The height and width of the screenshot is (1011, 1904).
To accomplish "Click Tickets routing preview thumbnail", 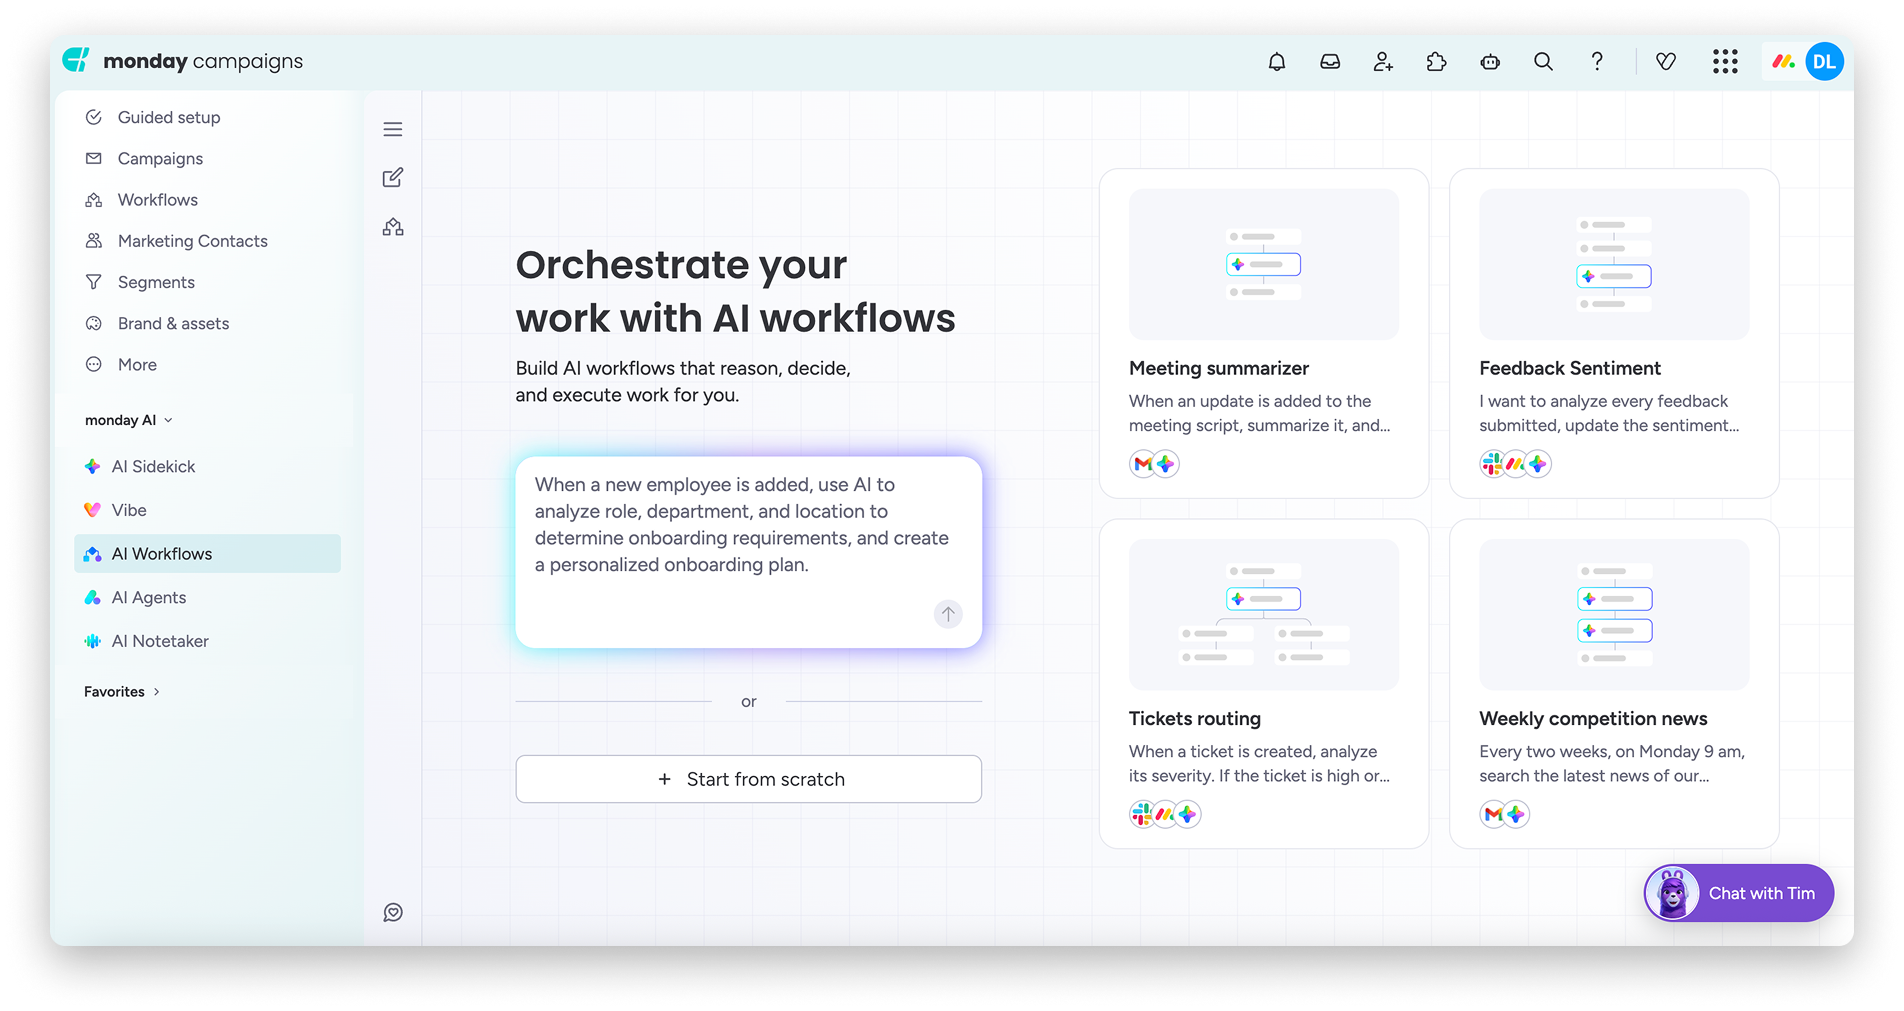I will click(1264, 615).
